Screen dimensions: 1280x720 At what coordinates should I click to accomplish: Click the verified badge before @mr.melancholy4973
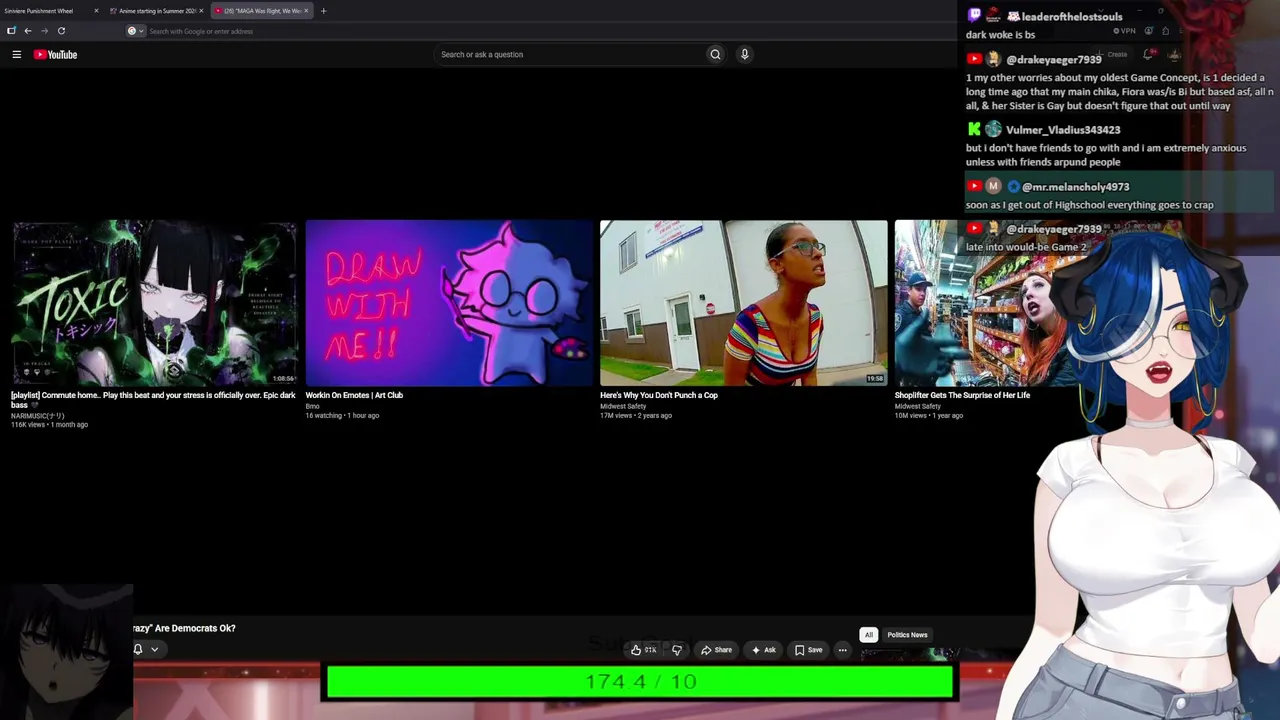point(1013,187)
